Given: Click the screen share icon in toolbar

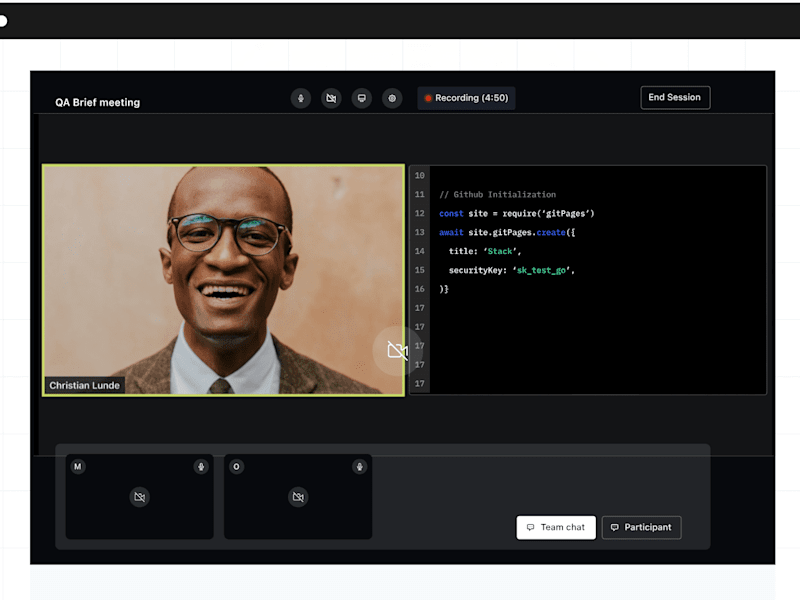Looking at the screenshot, I should click(361, 98).
